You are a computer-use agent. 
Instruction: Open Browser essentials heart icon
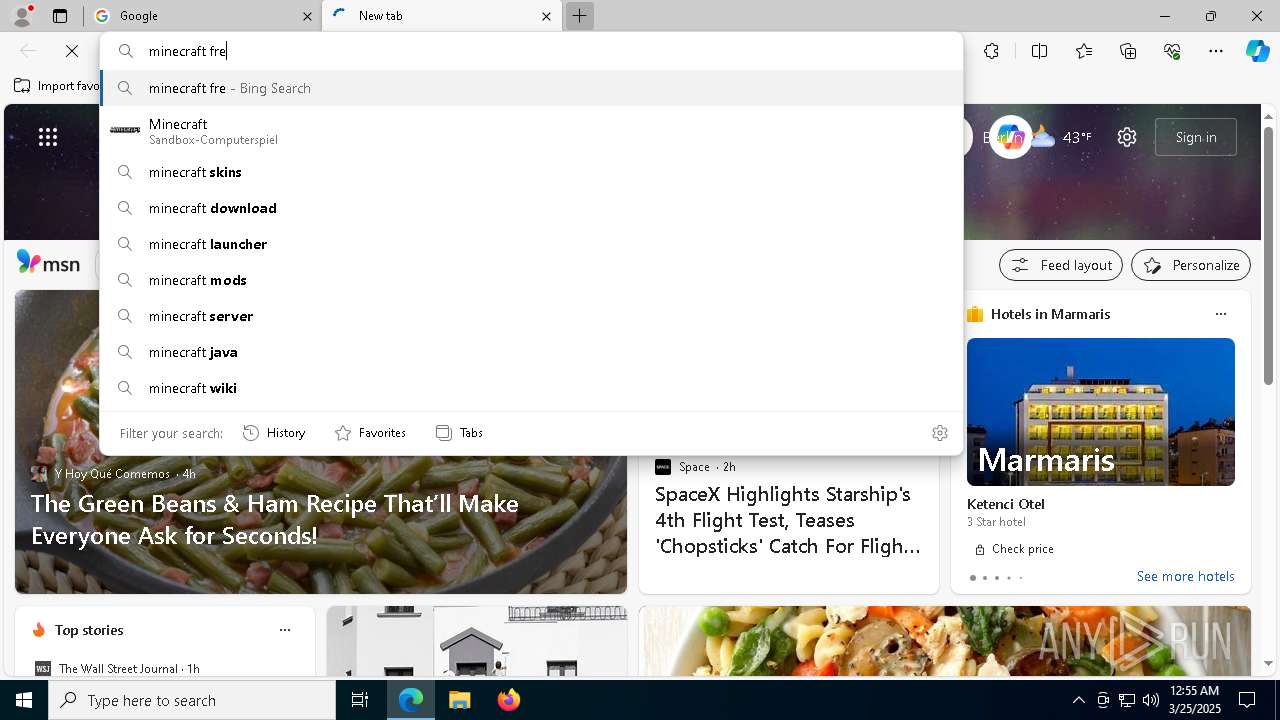point(1172,51)
